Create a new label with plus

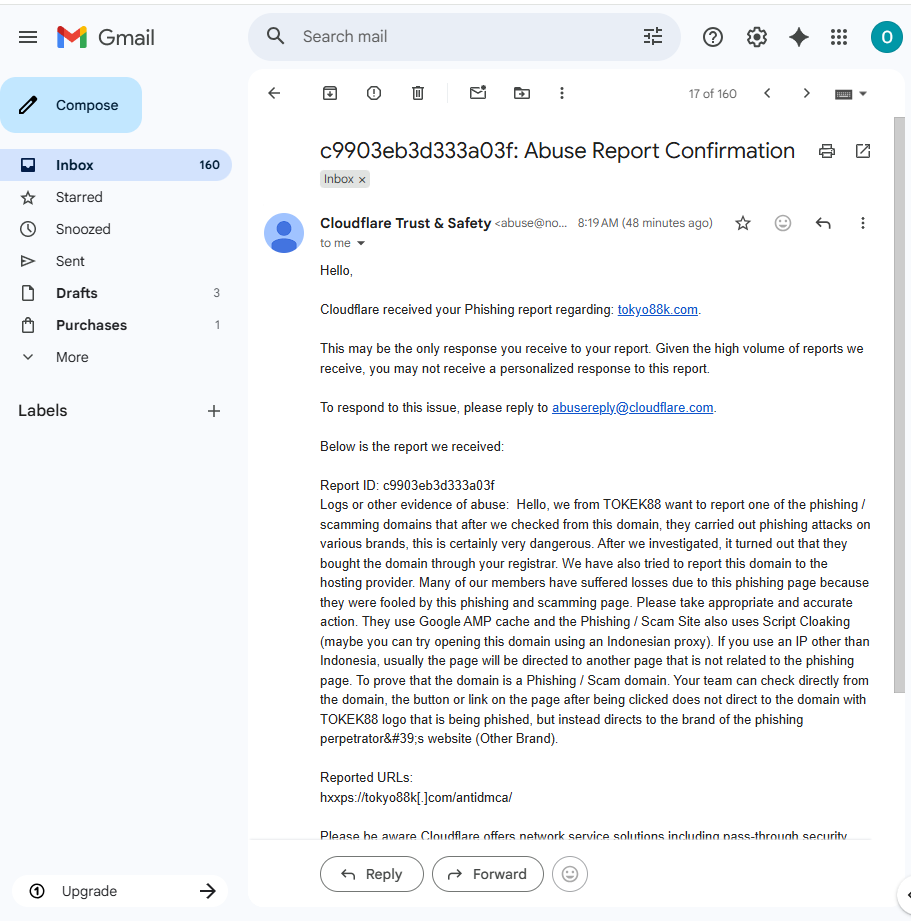click(x=214, y=411)
